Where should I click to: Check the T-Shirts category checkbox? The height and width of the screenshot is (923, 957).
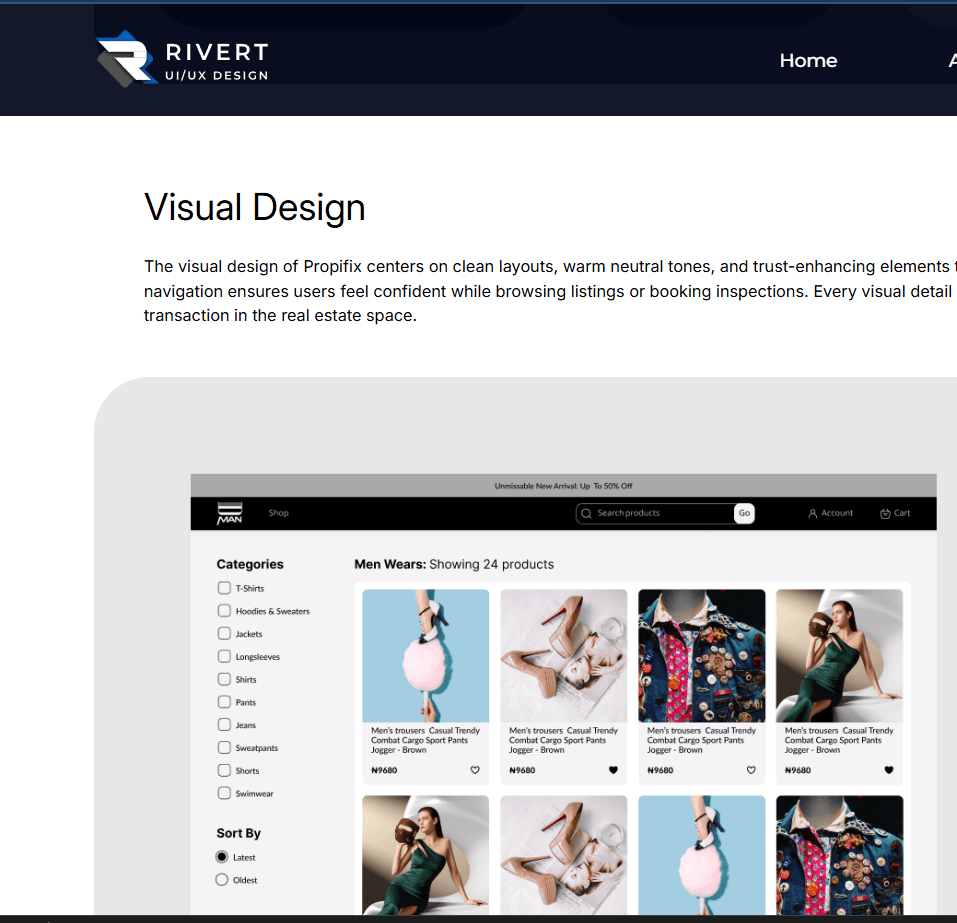pyautogui.click(x=224, y=588)
